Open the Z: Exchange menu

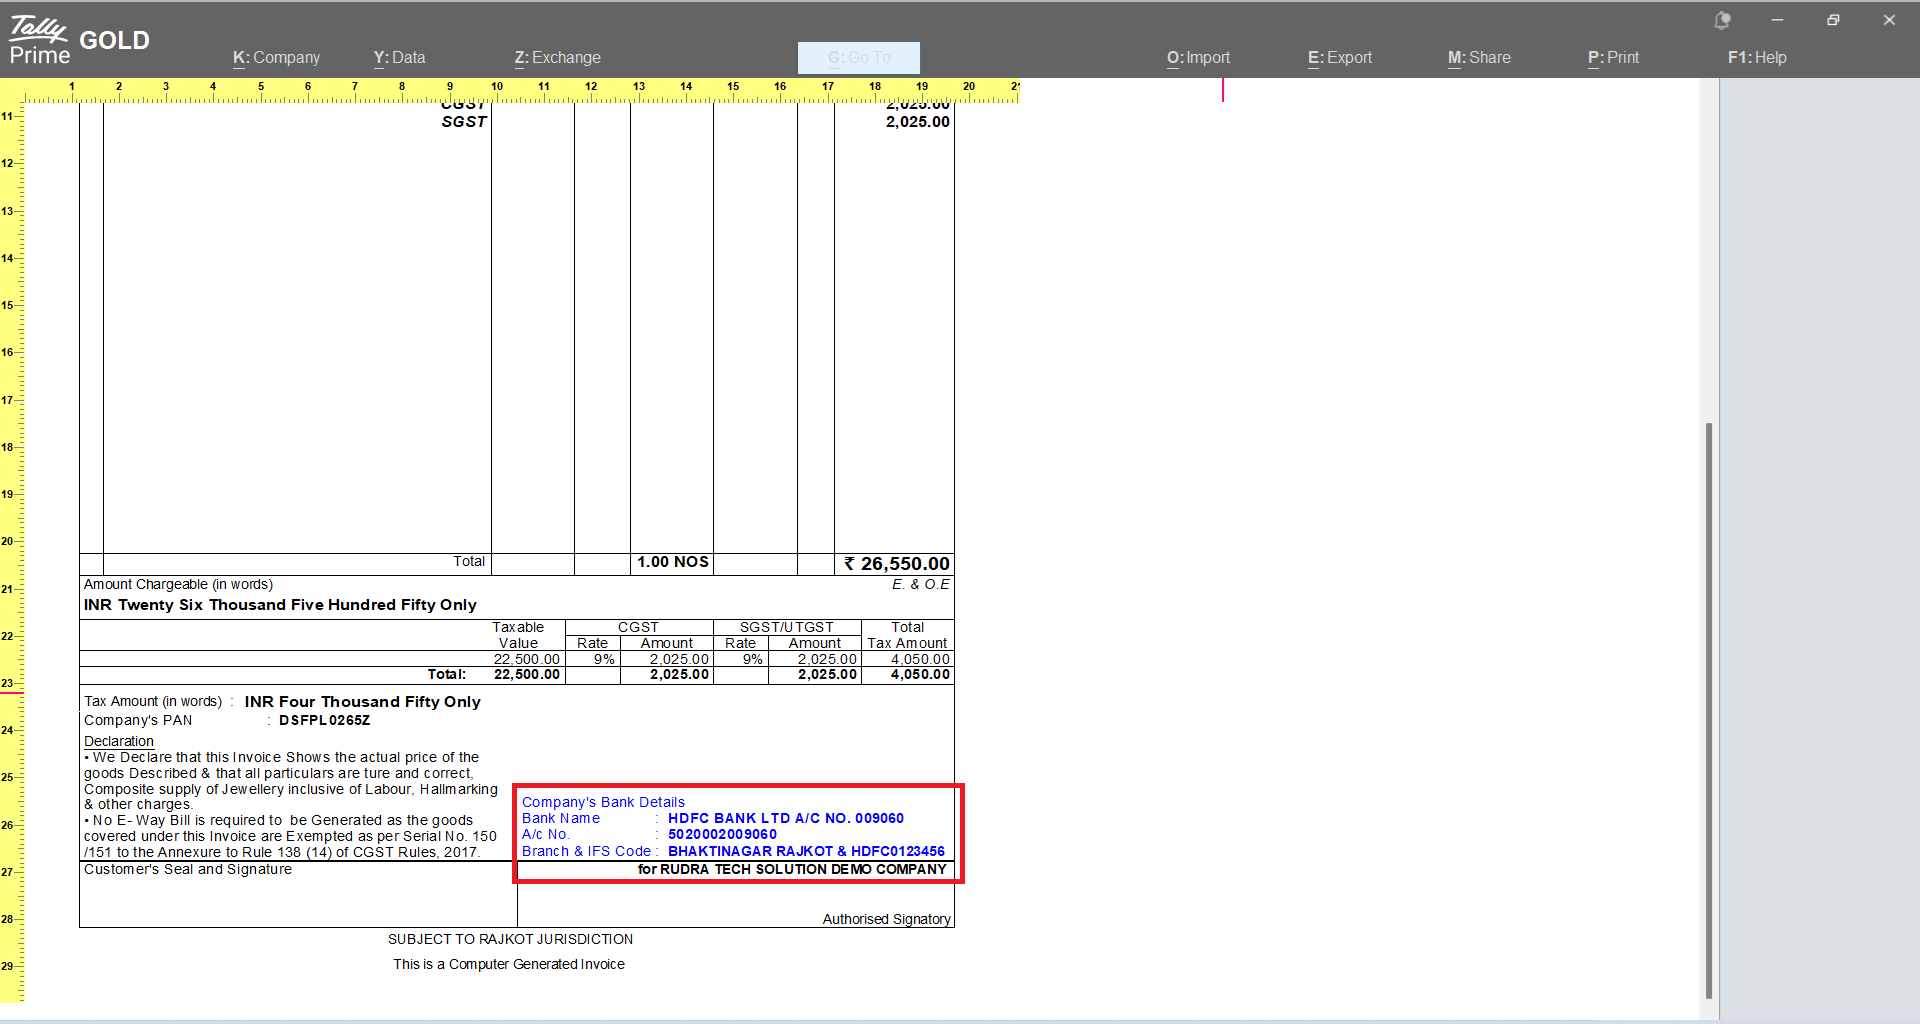pos(557,58)
